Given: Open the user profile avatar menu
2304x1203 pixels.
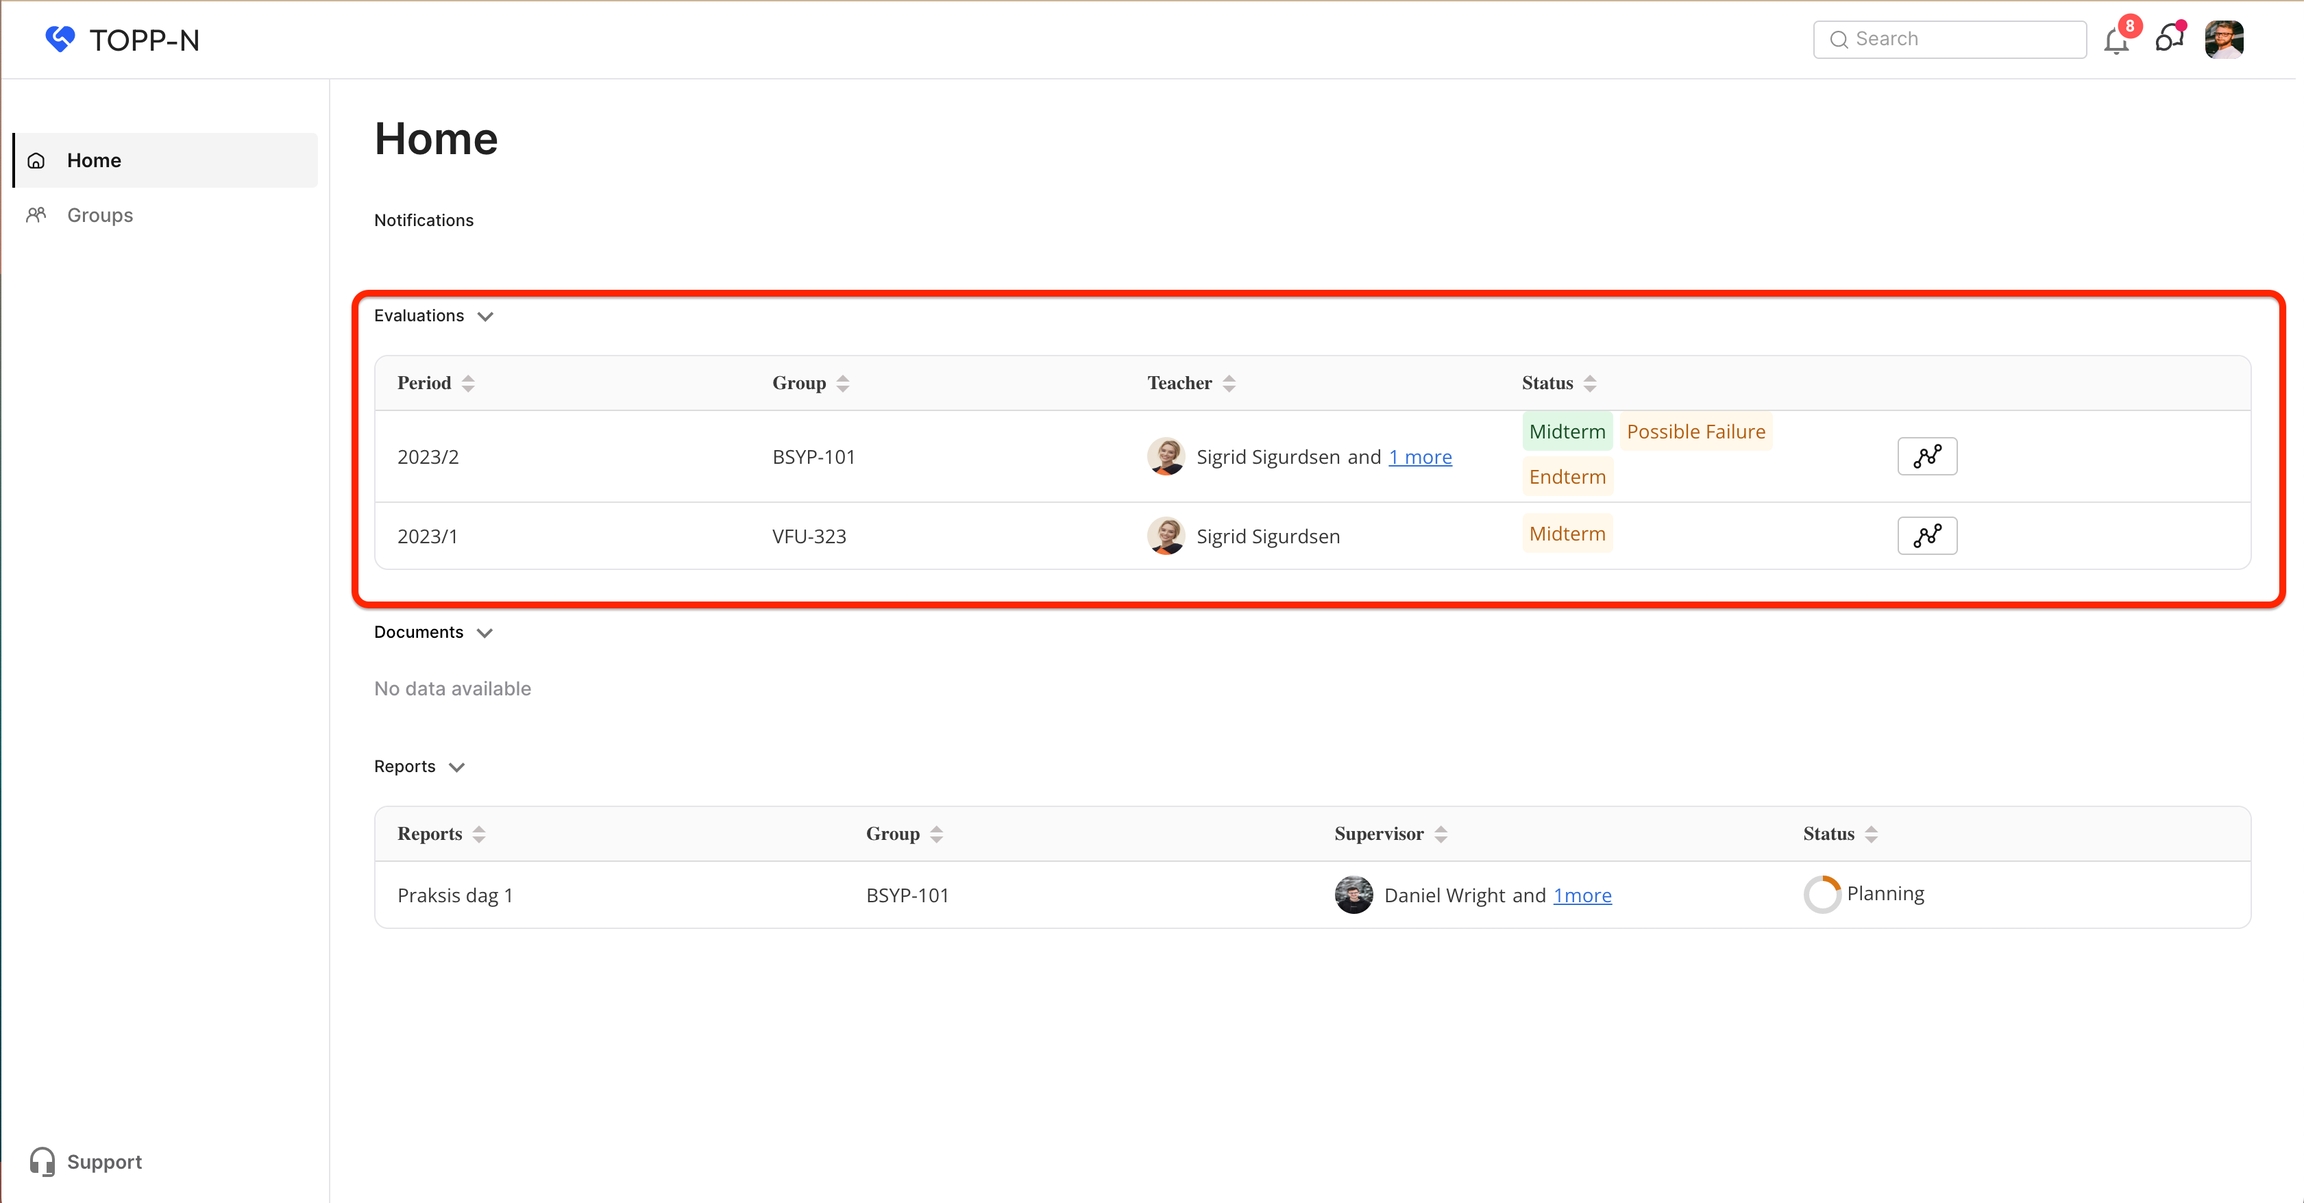Looking at the screenshot, I should (x=2224, y=40).
